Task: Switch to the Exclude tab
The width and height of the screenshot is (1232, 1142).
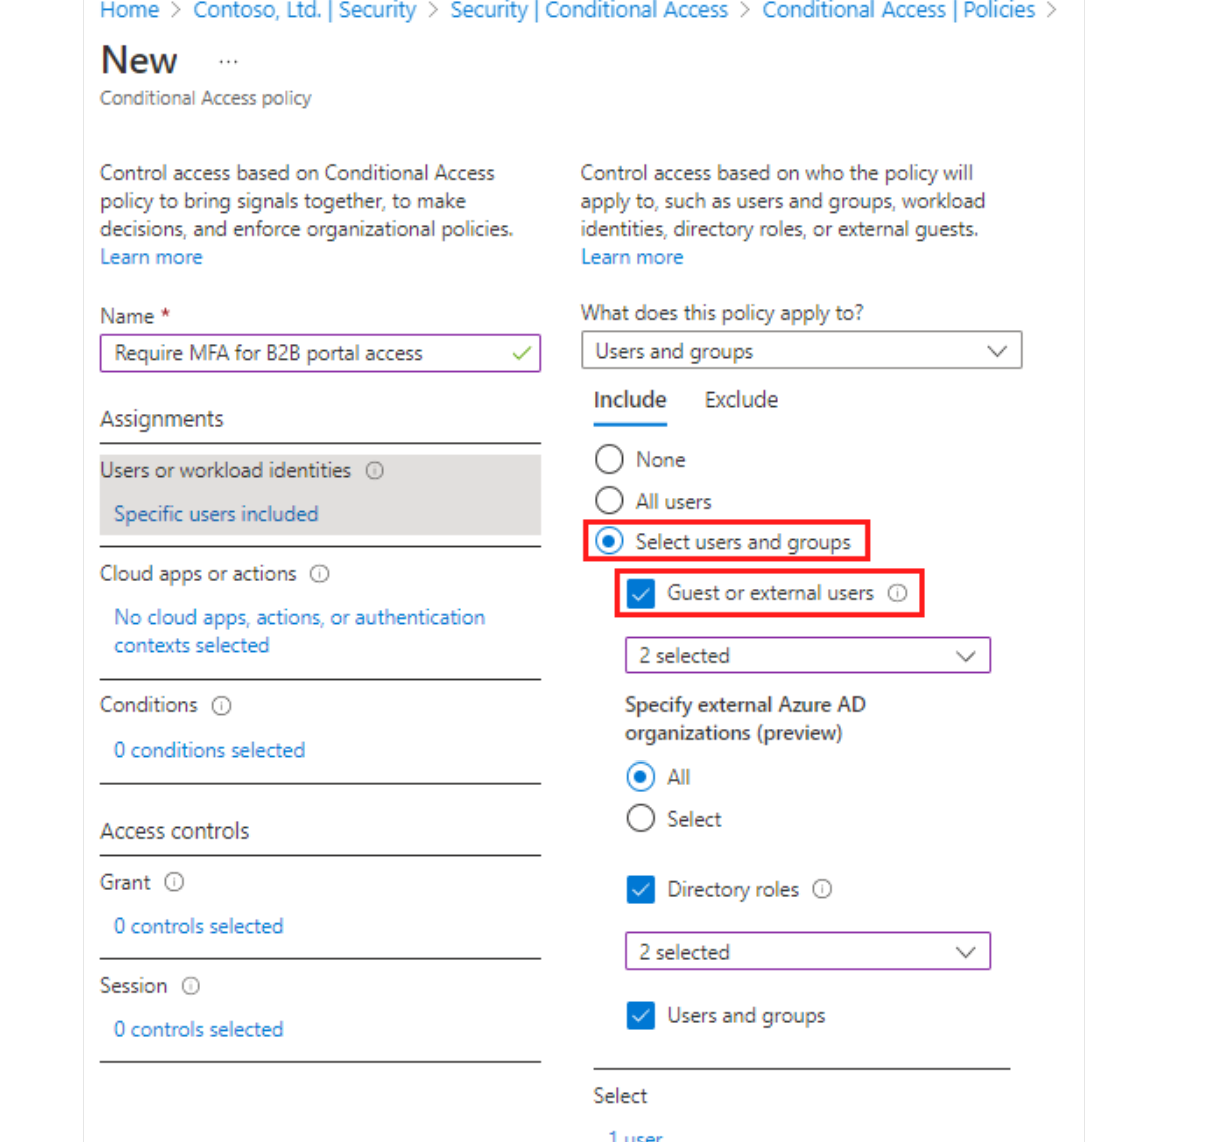Action: 740,399
